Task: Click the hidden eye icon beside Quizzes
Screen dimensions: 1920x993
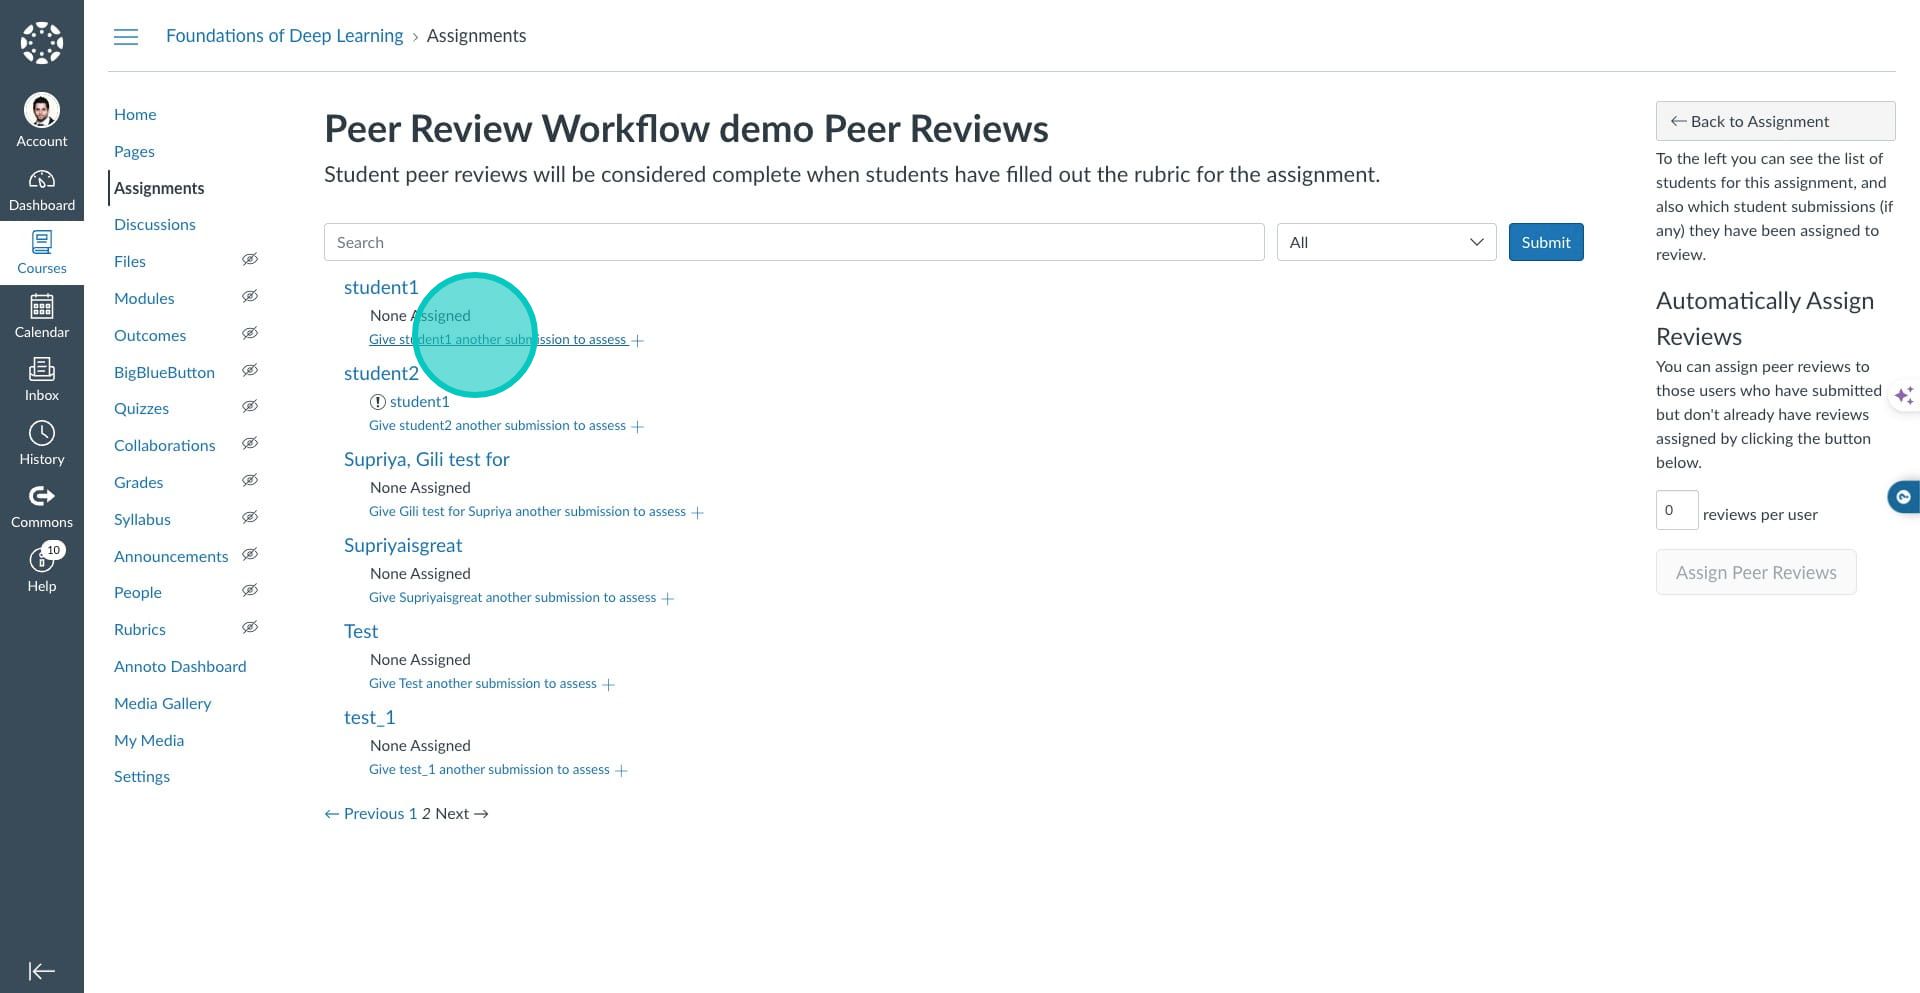Action: 250,407
